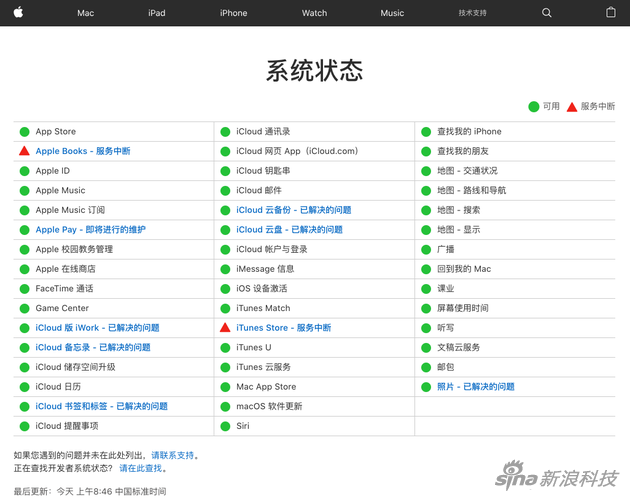Image resolution: width=630 pixels, height=500 pixels.
Task: Click green dot beside Siri
Action: click(x=225, y=426)
